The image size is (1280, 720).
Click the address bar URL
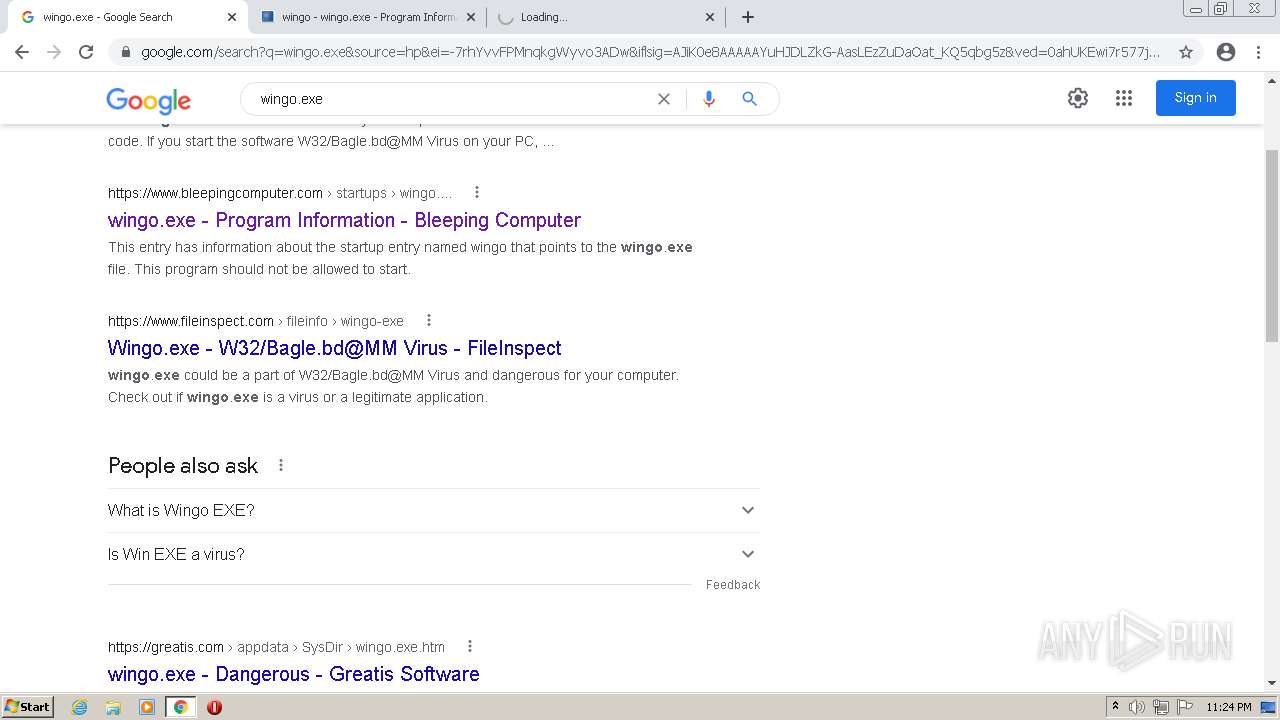[650, 52]
